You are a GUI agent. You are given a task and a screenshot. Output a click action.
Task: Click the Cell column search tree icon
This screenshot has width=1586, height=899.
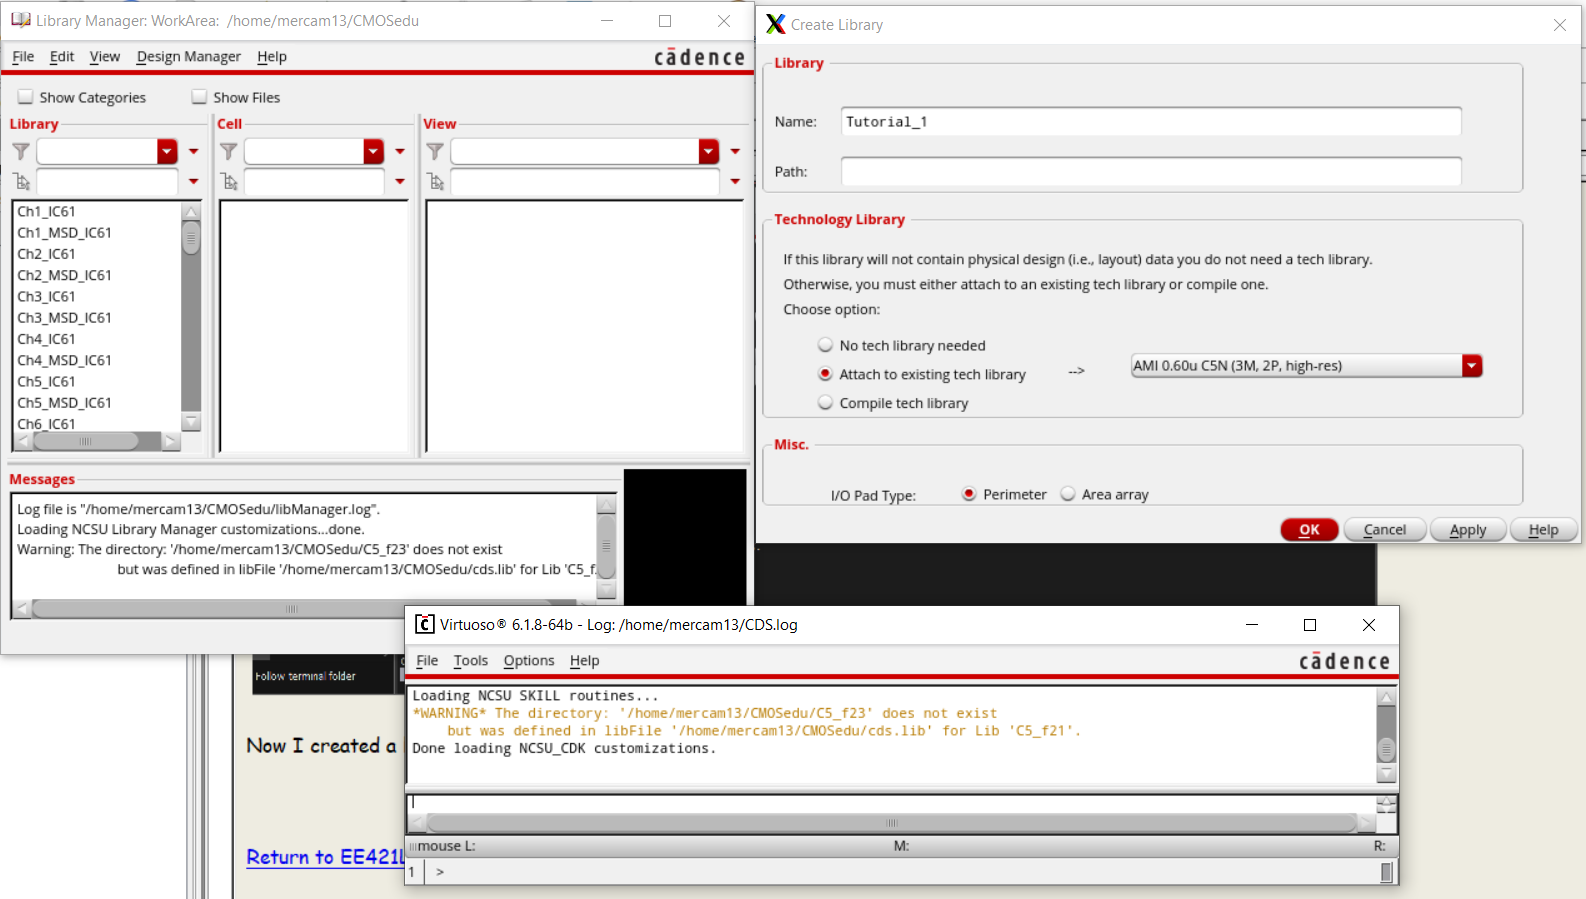pos(229,182)
